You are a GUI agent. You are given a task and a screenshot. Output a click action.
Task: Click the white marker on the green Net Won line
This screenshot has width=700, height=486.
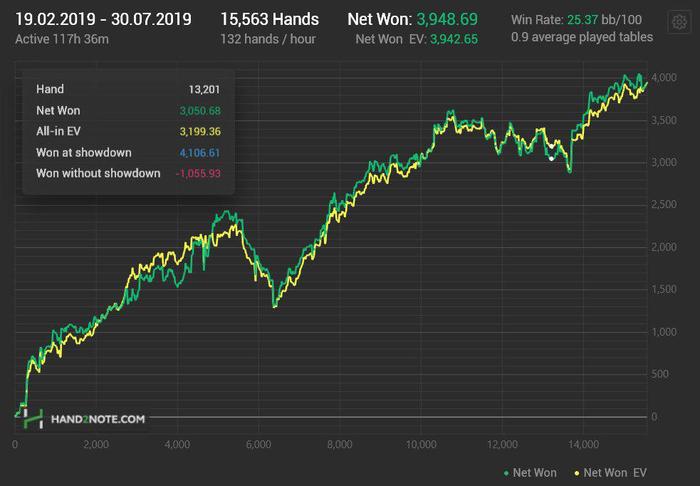tap(551, 158)
